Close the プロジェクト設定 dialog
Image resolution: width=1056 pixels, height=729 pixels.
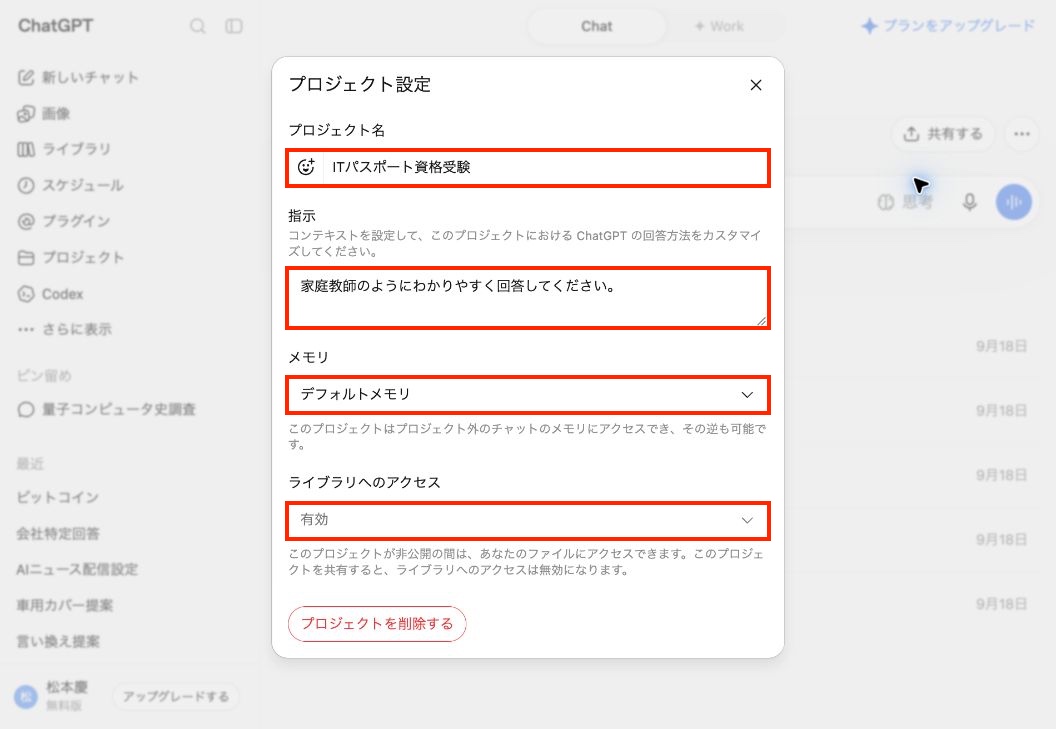(756, 85)
